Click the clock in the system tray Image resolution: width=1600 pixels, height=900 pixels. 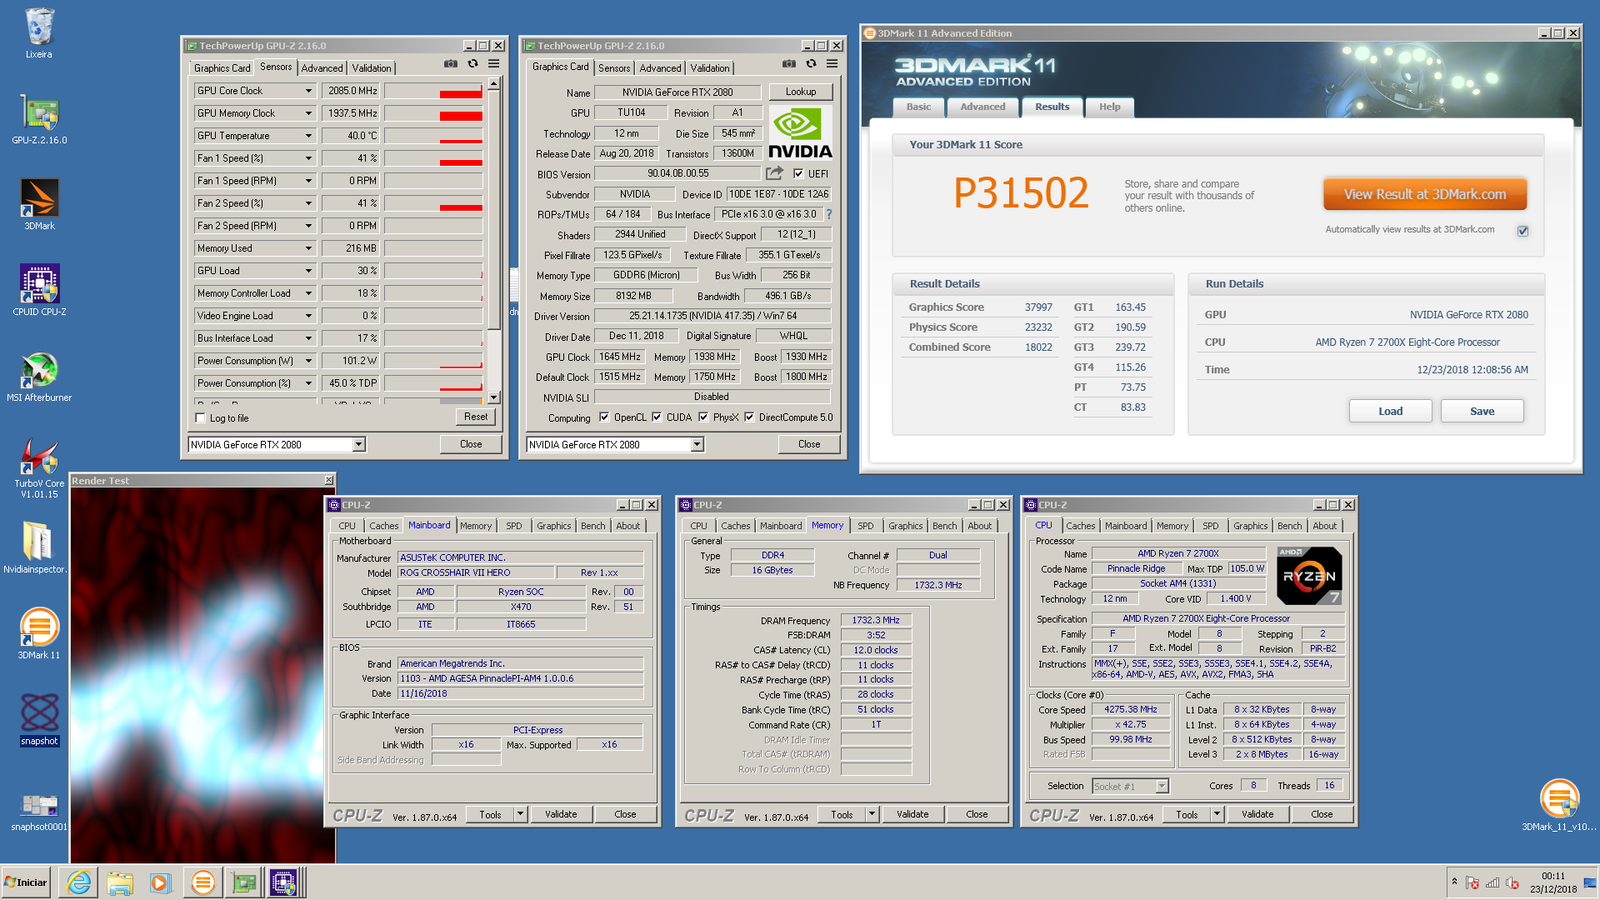pyautogui.click(x=1552, y=883)
